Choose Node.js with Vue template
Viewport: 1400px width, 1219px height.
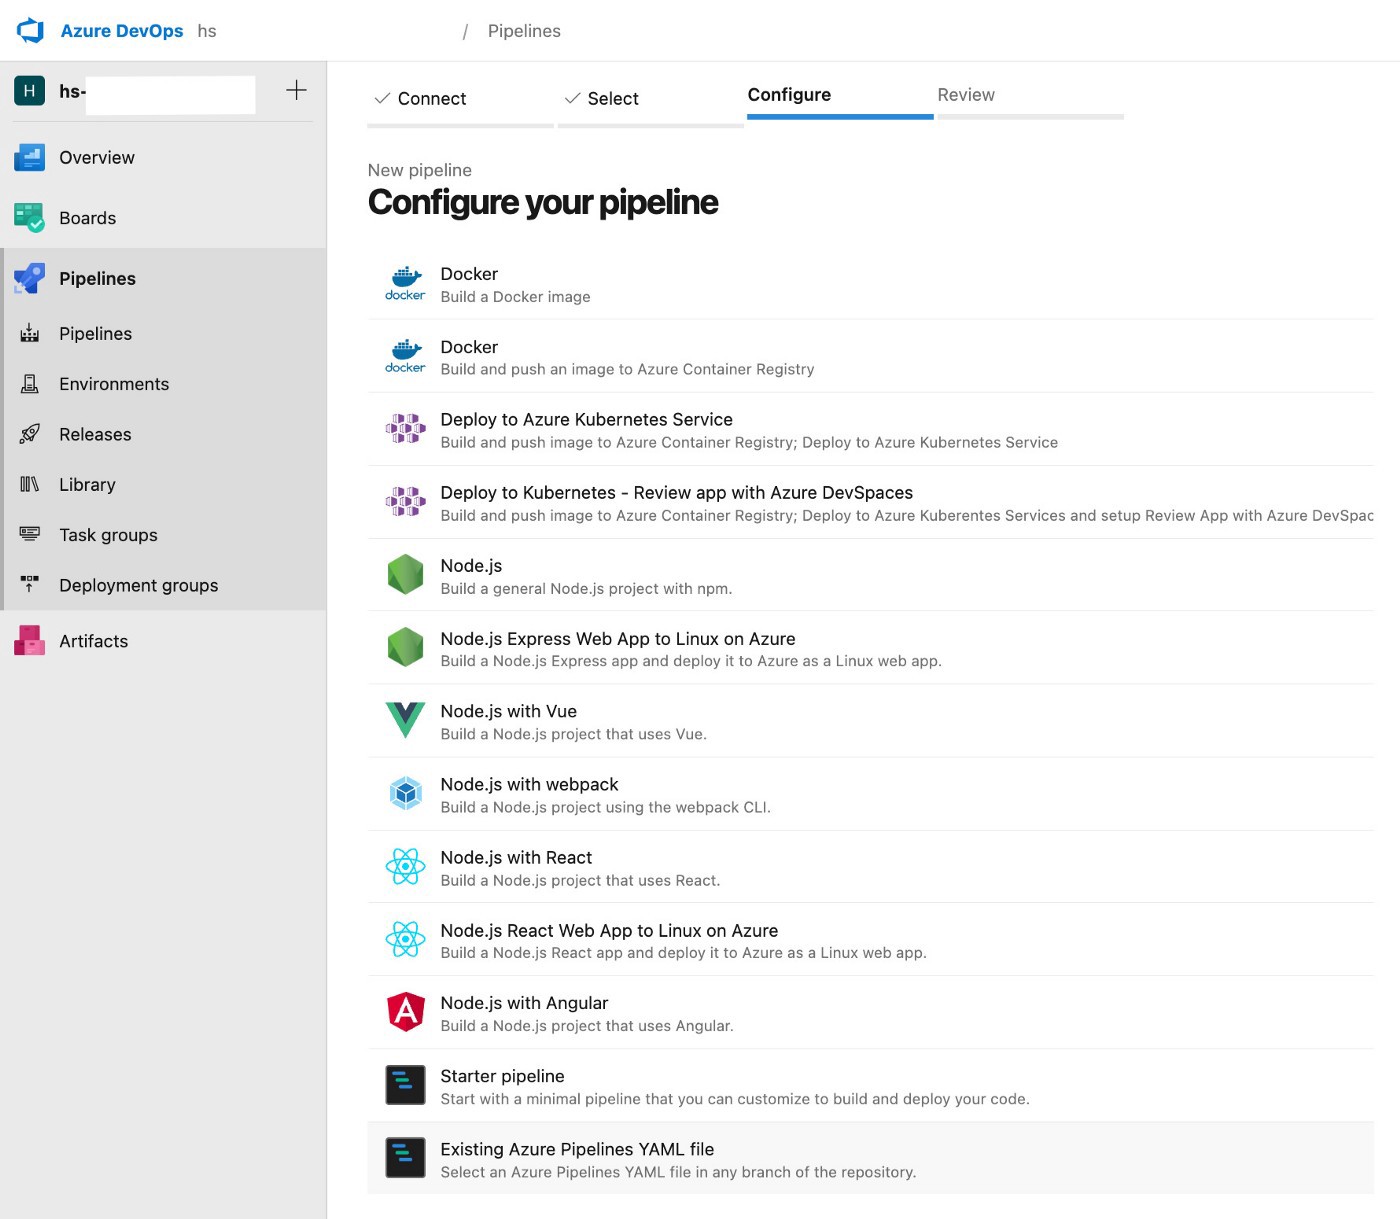870,721
